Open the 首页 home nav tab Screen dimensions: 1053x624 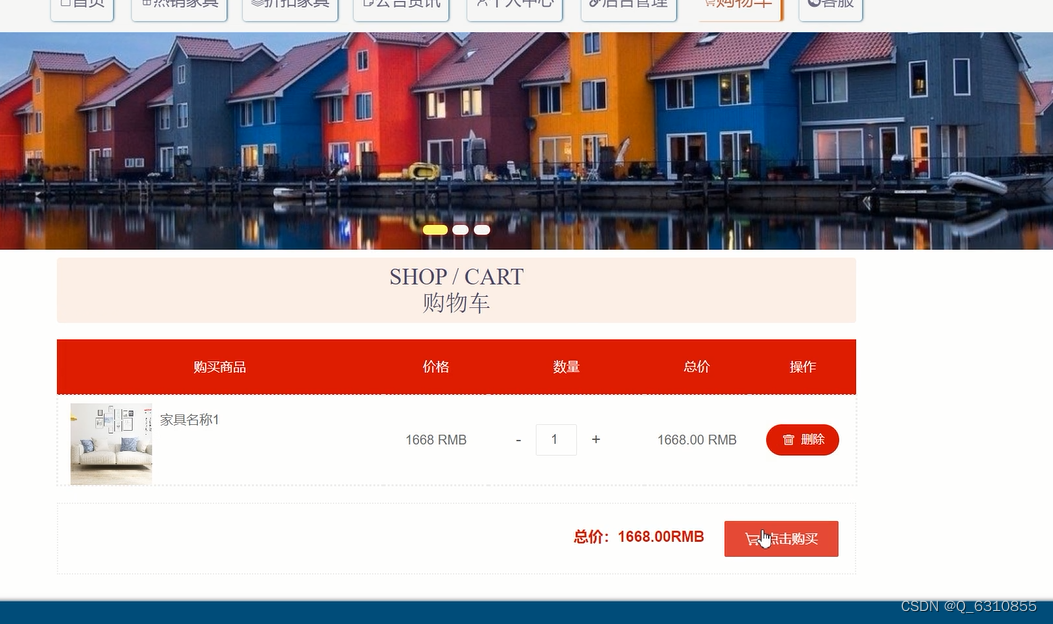[82, 7]
